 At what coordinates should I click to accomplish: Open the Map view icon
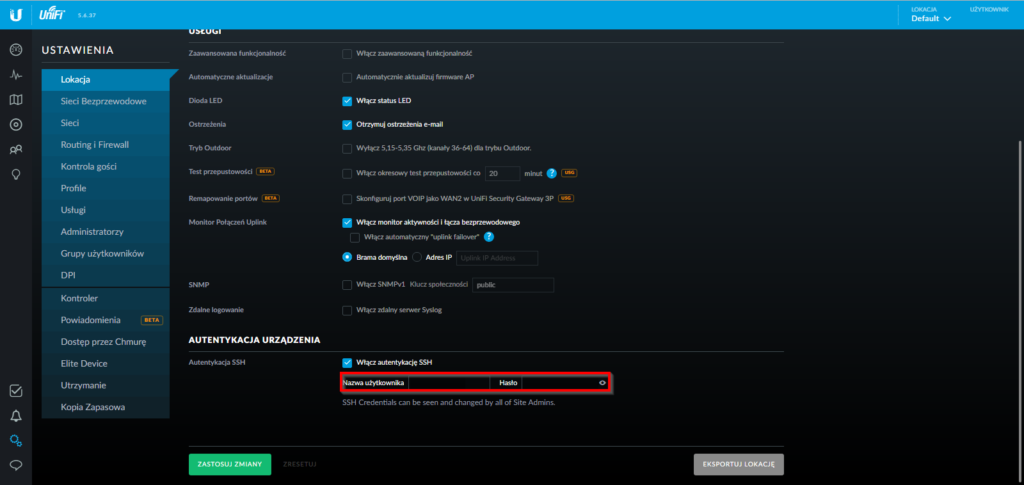tap(16, 100)
